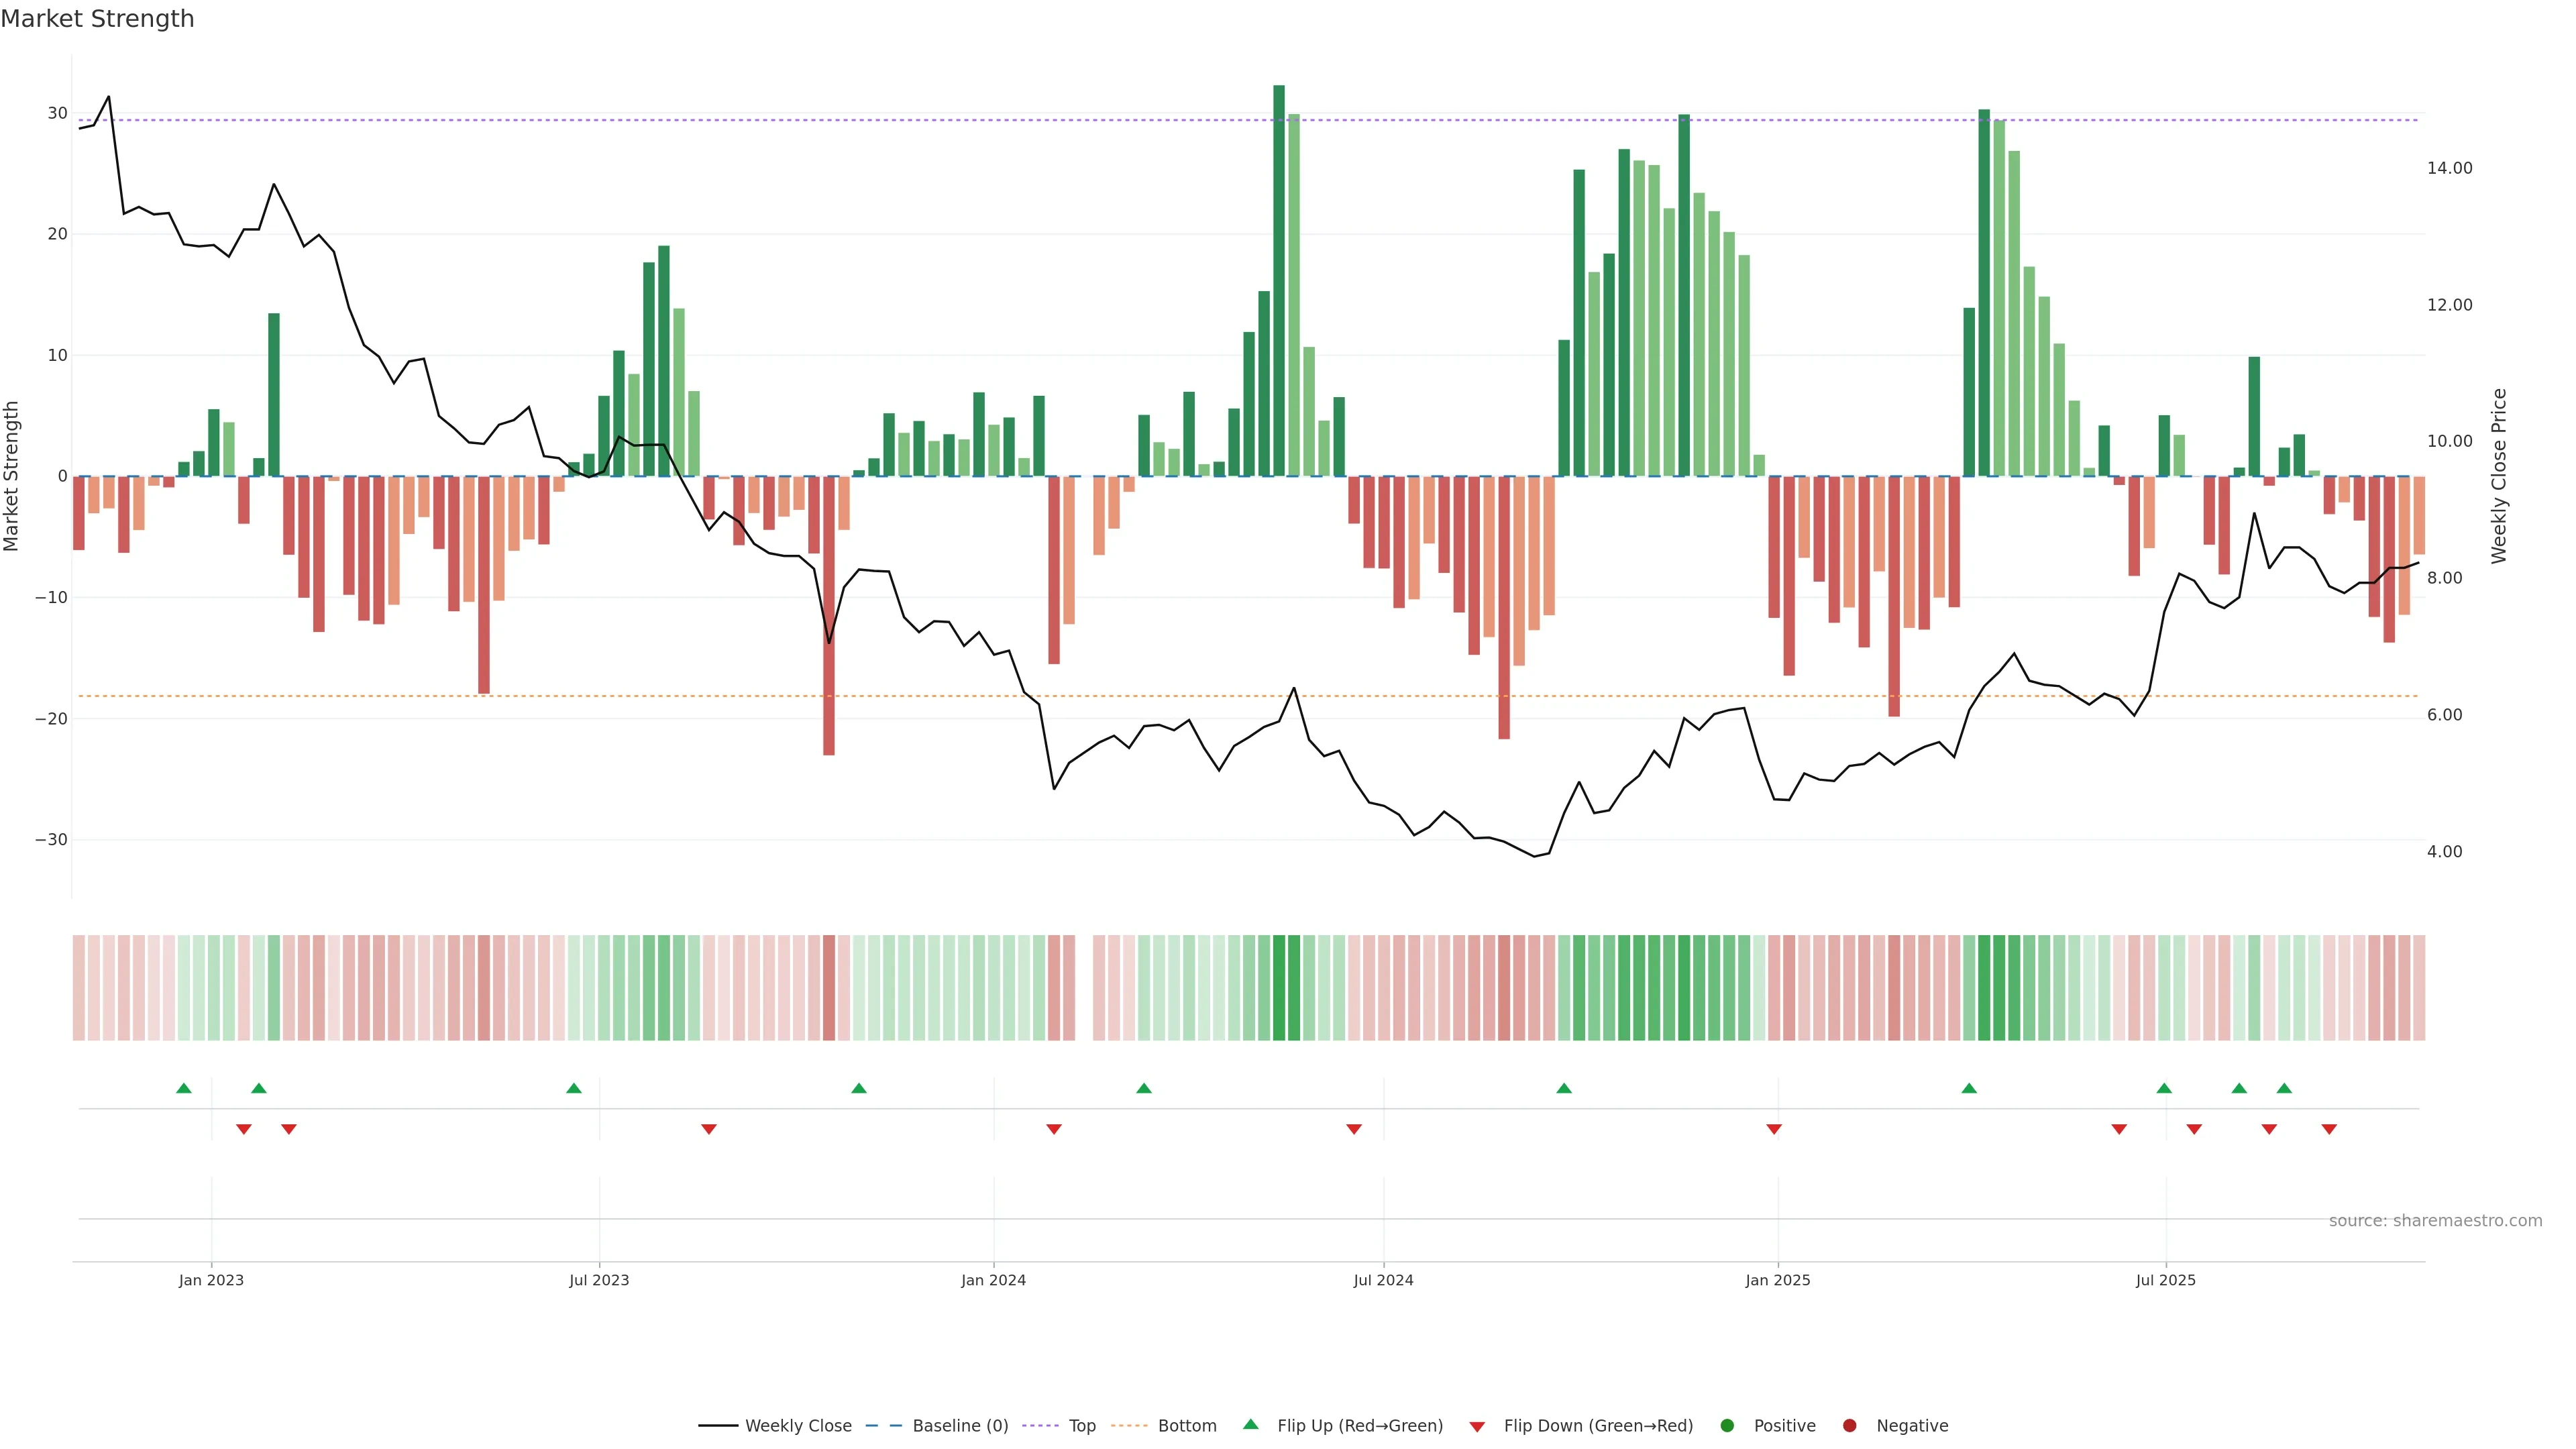Click the Flip Down red triangle legend icon
Viewport: 2576px width, 1449px height.
tap(1477, 1426)
